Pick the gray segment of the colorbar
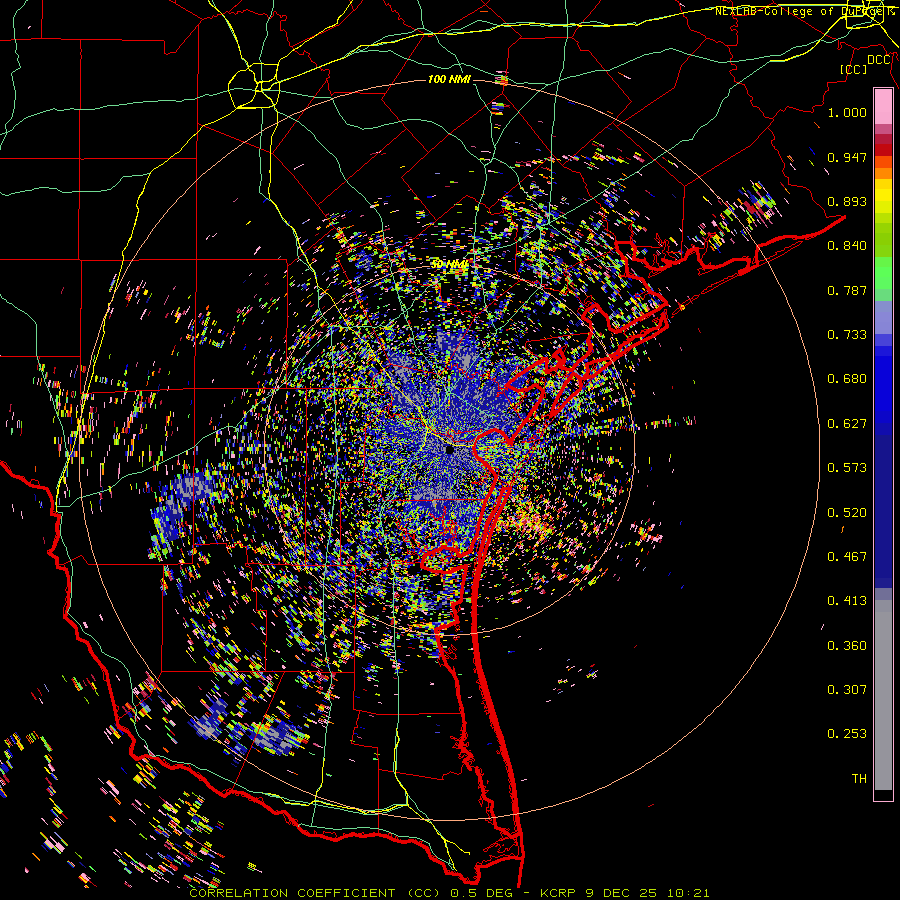The height and width of the screenshot is (900, 900). click(x=883, y=695)
